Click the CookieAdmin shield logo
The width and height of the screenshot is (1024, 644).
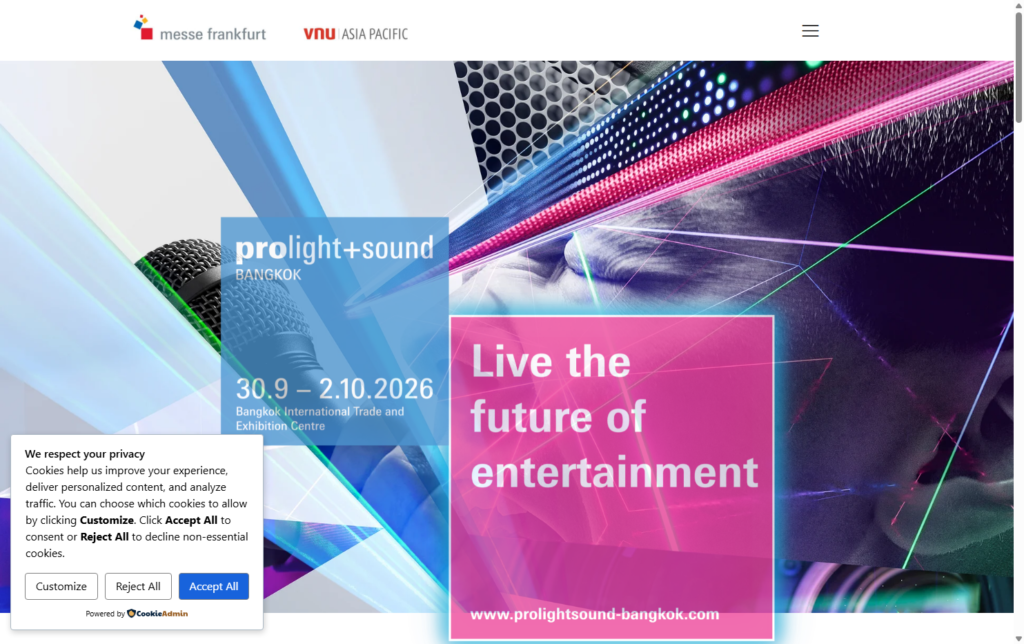tap(131, 613)
